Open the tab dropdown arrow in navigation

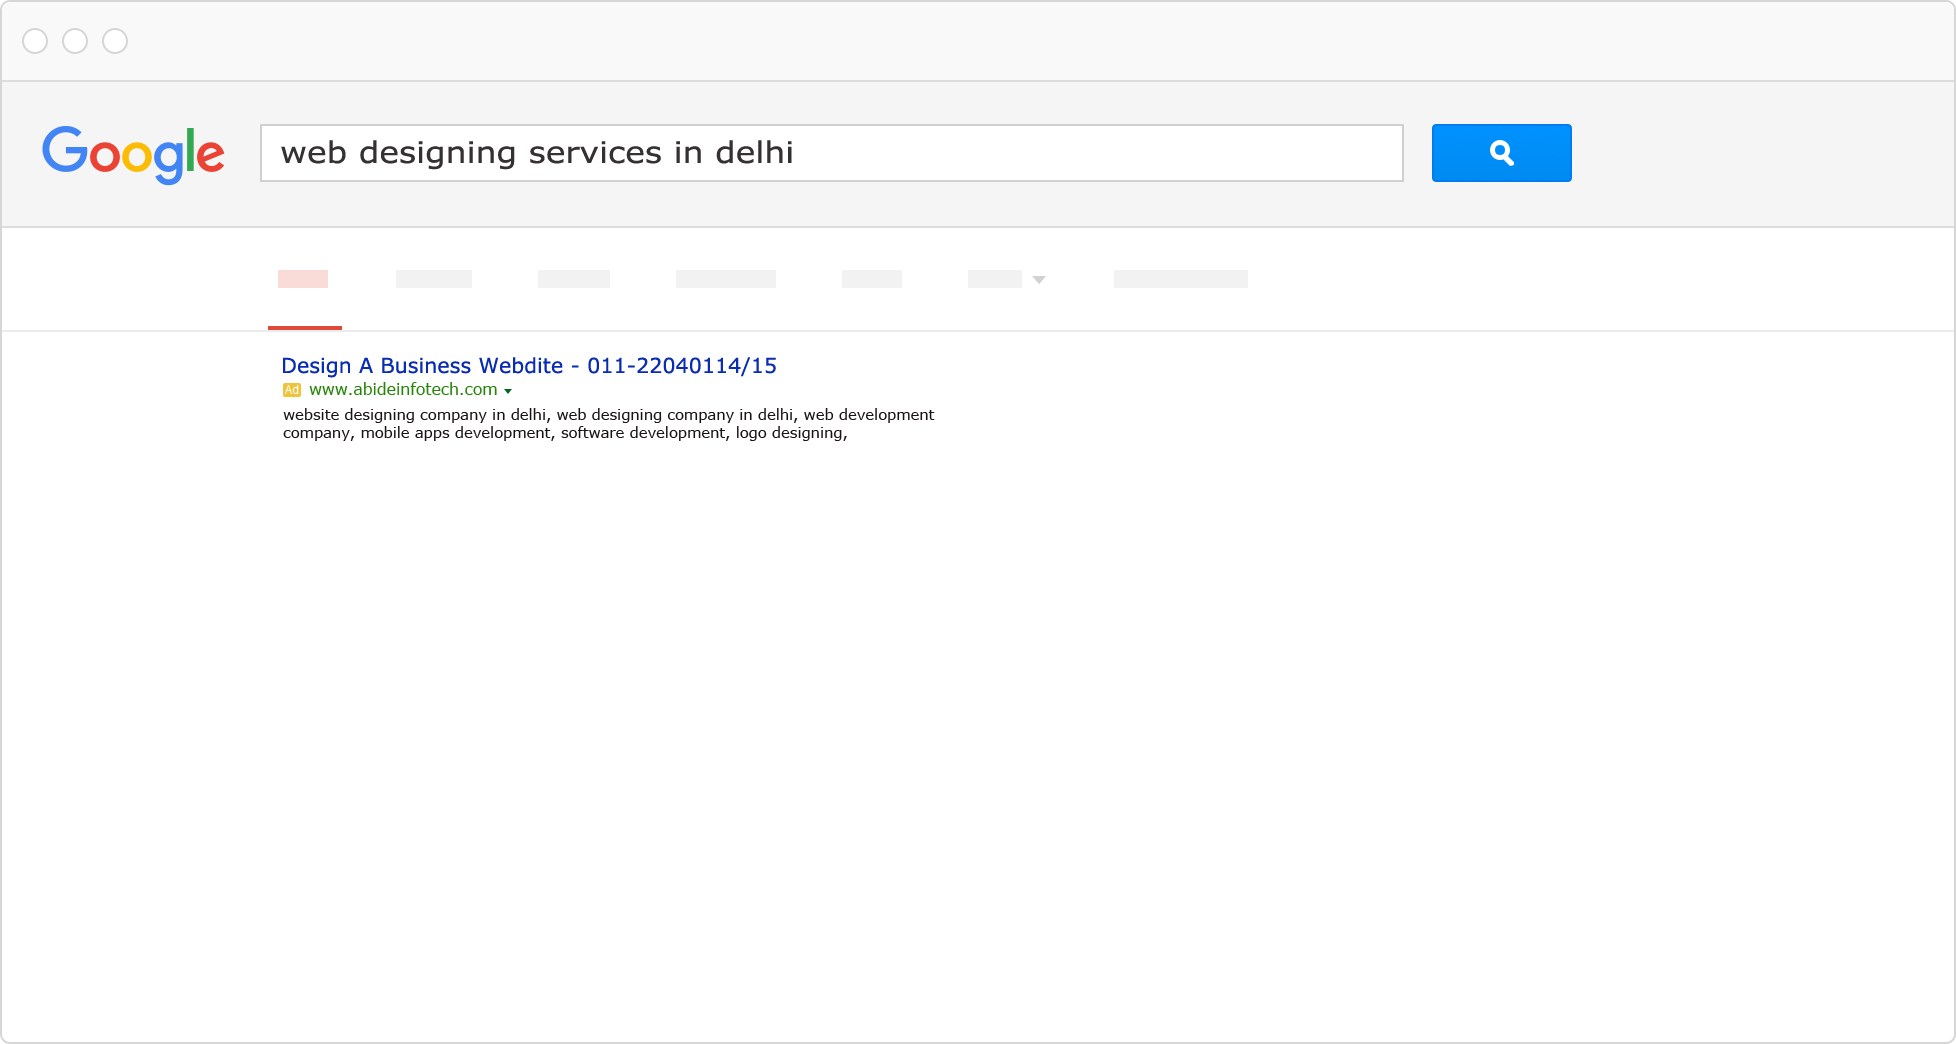point(1039,280)
